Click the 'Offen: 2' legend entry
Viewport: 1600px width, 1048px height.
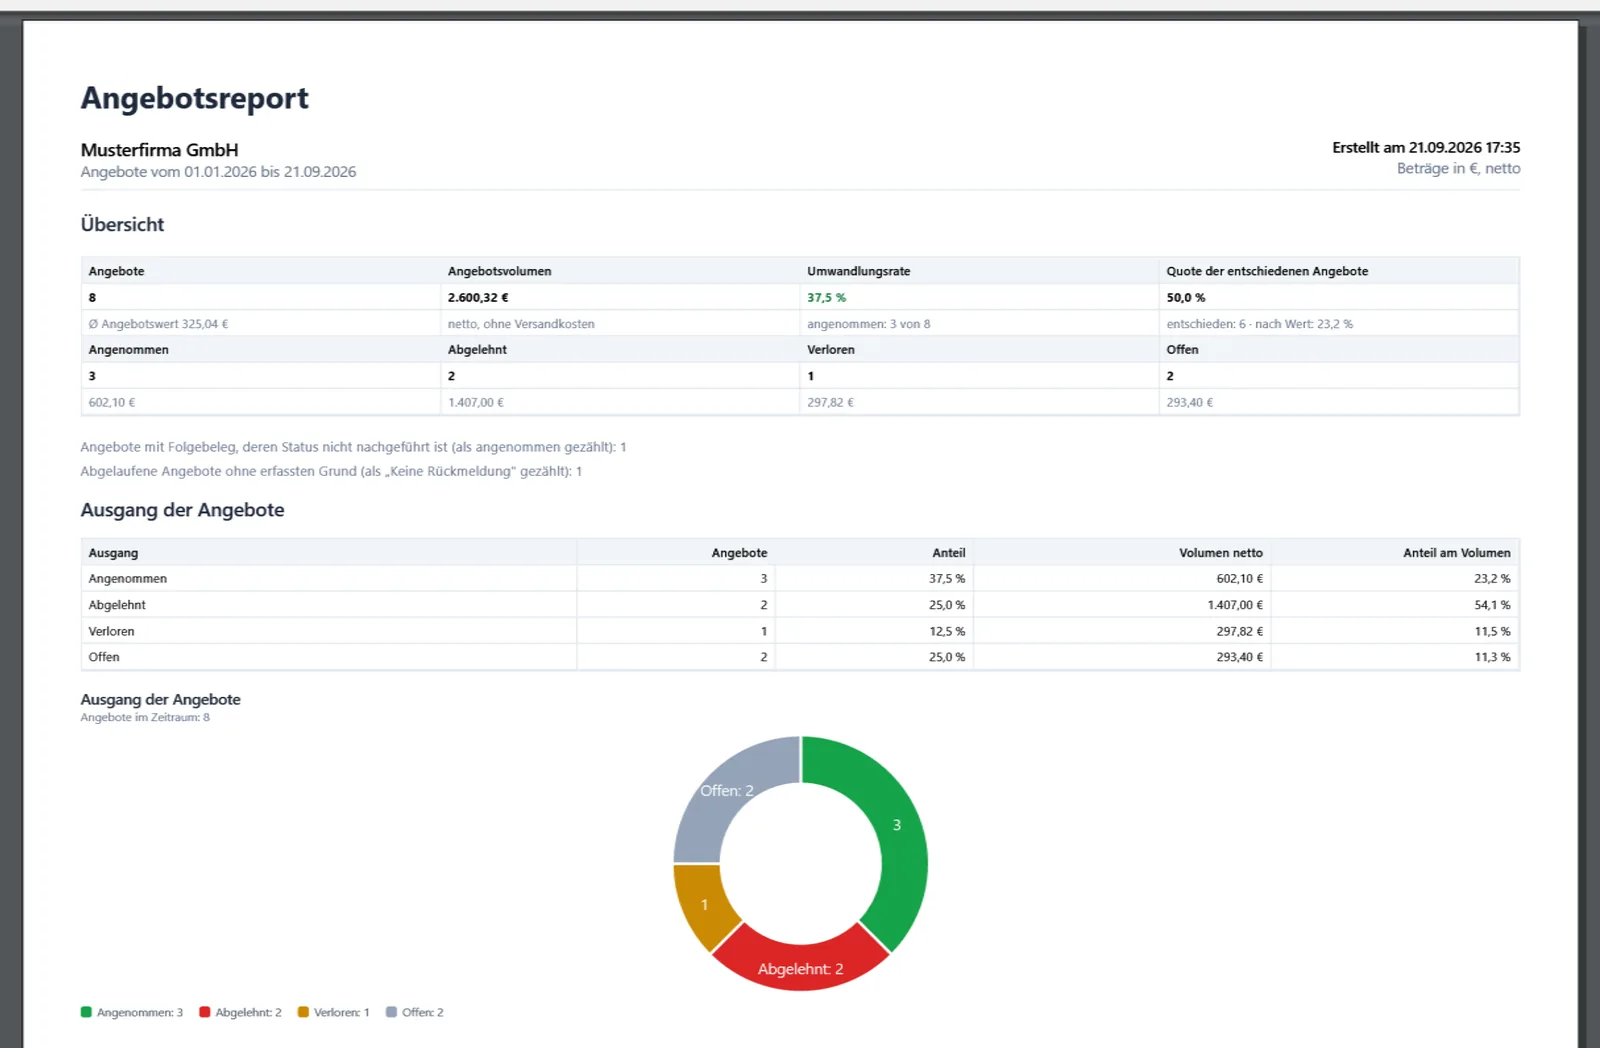point(415,1012)
